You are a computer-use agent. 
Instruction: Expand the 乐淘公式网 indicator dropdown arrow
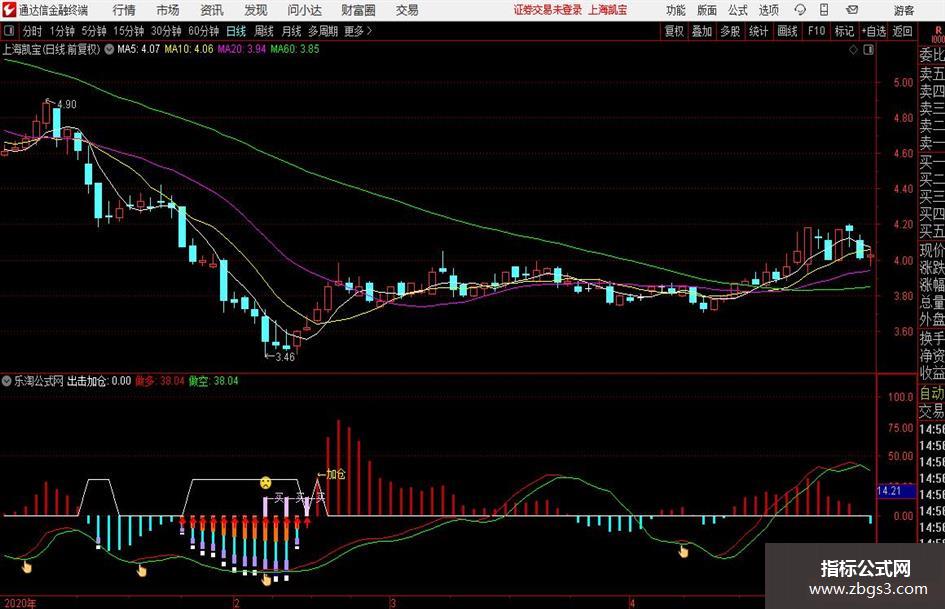[x=7, y=380]
